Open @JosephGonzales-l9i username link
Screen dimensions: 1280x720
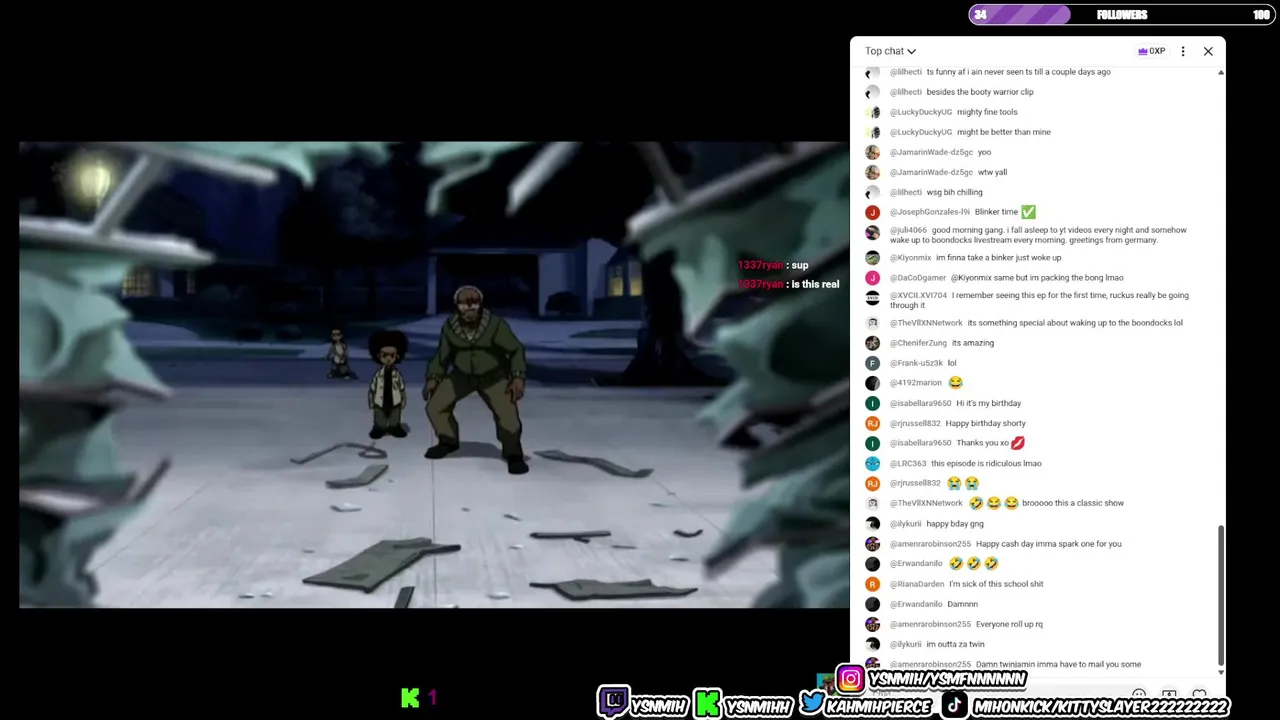(929, 212)
